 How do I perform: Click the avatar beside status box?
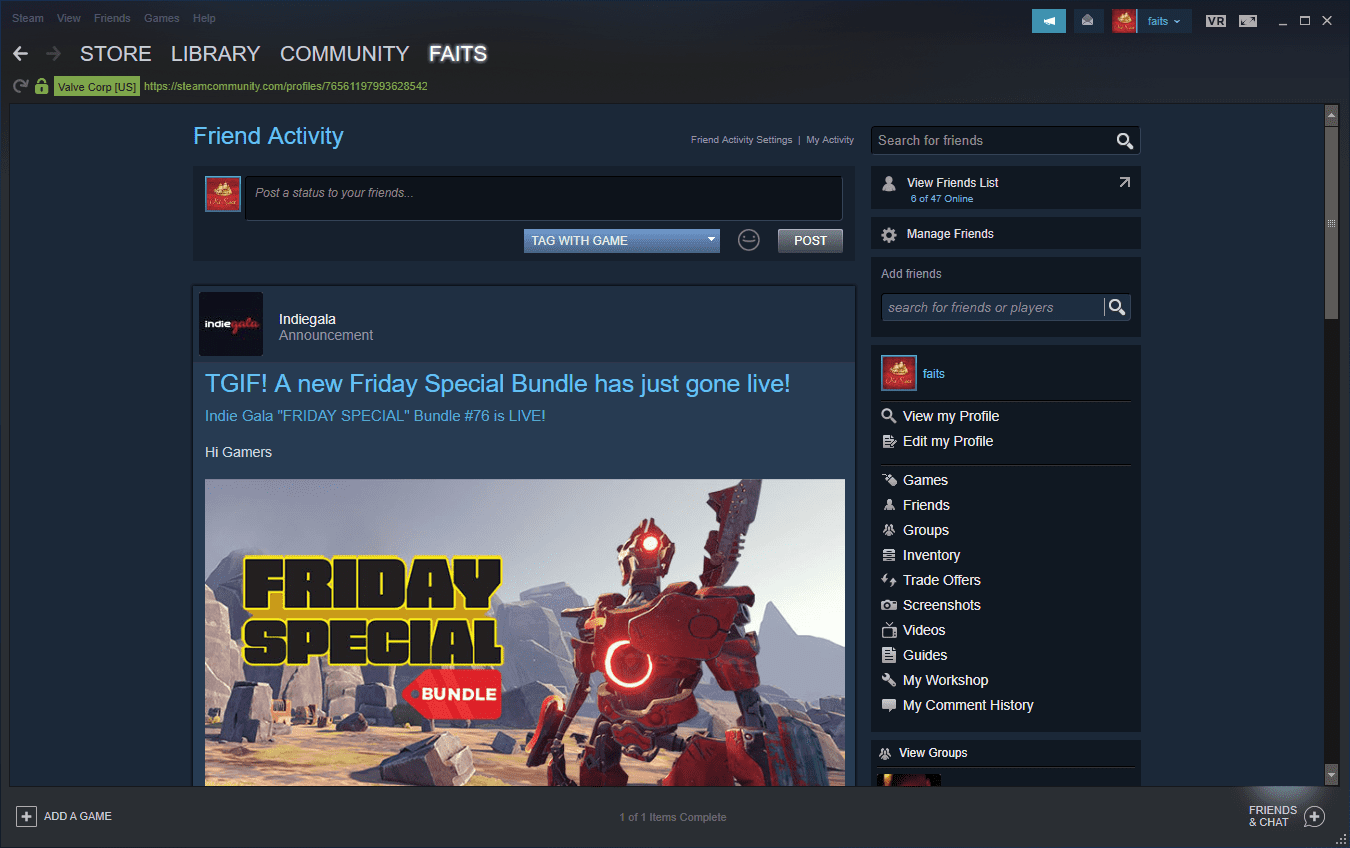click(x=223, y=194)
